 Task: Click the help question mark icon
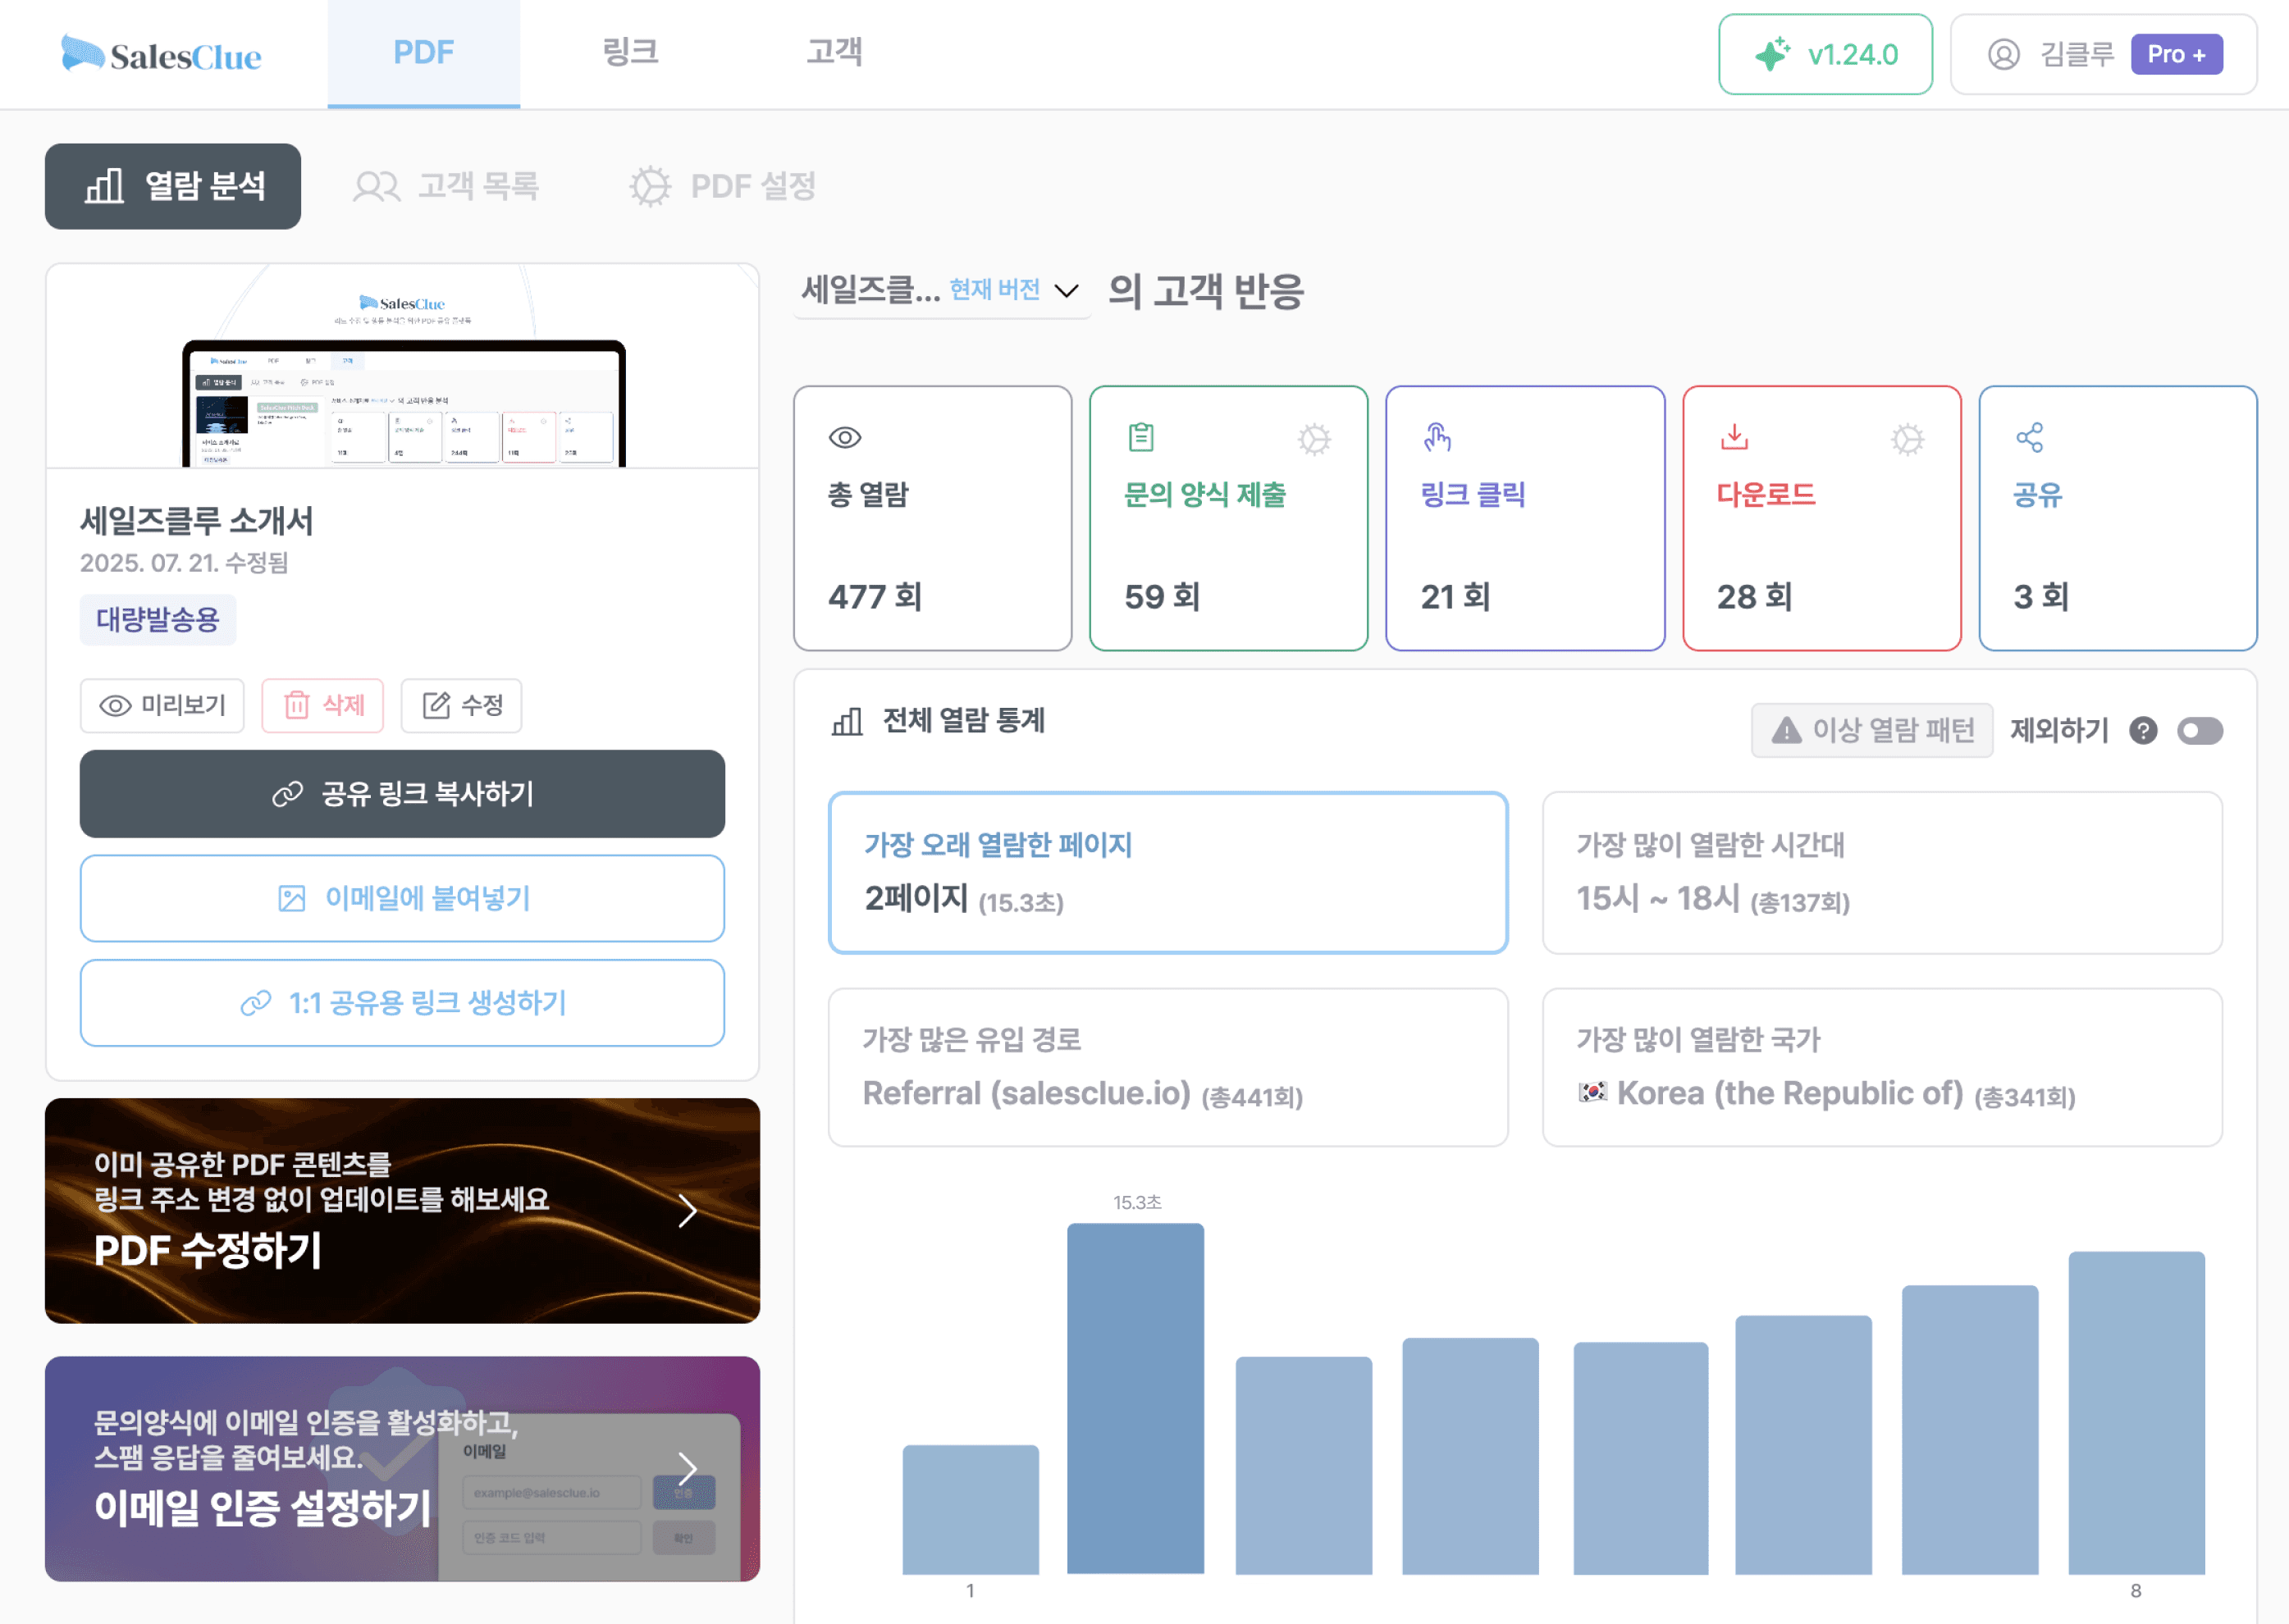pyautogui.click(x=2142, y=731)
